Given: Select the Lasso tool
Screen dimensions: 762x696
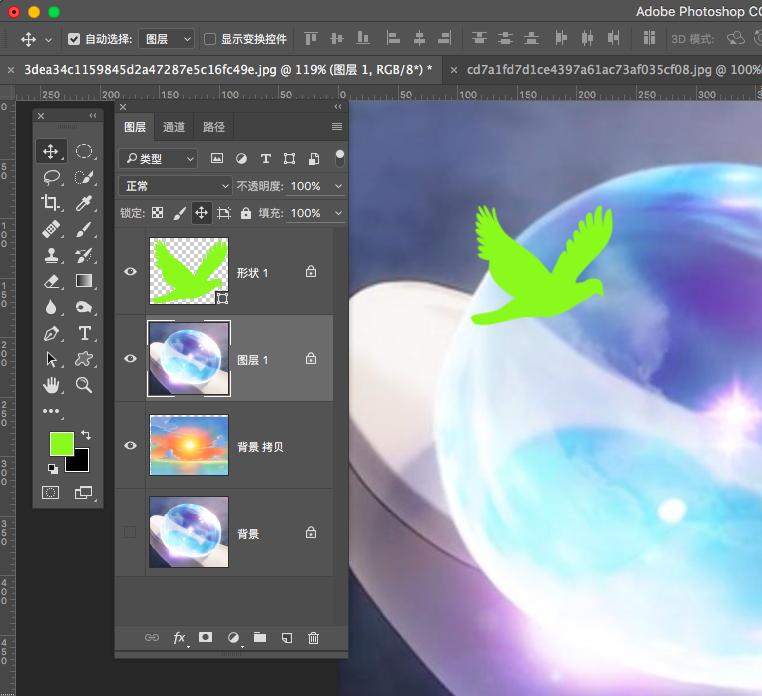Looking at the screenshot, I should [51, 177].
